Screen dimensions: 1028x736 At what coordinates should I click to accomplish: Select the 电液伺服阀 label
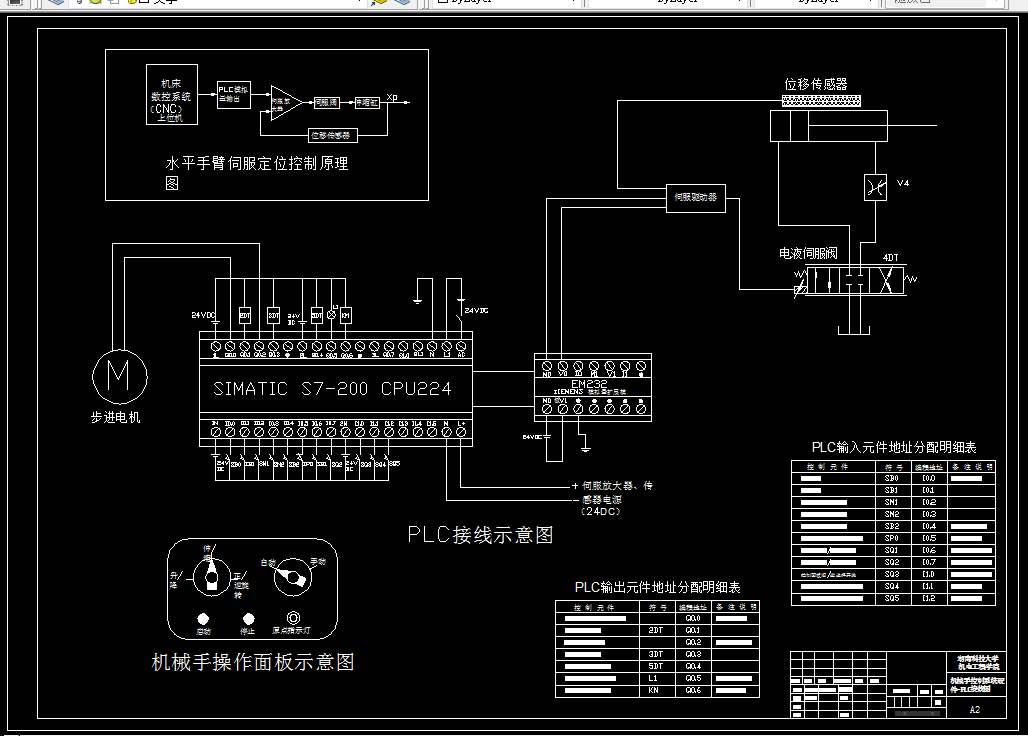(x=808, y=253)
